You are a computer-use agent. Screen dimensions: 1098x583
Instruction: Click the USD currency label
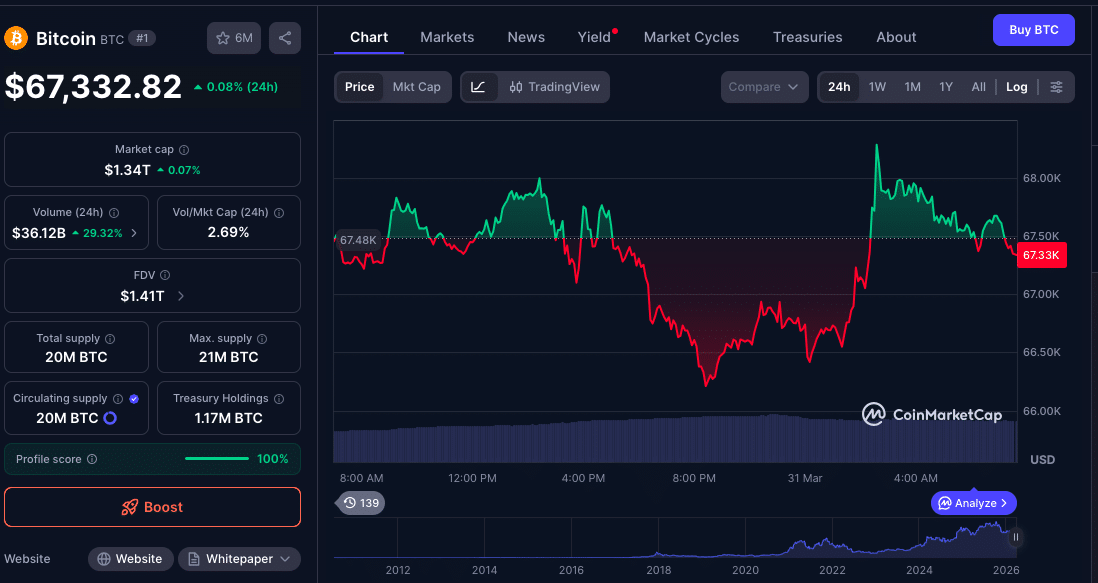(1043, 460)
